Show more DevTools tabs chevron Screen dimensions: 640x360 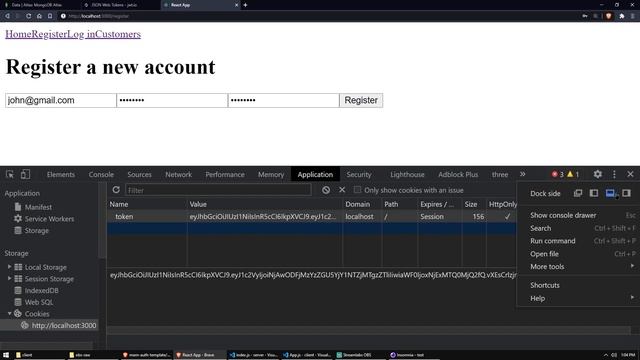pyautogui.click(x=522, y=174)
